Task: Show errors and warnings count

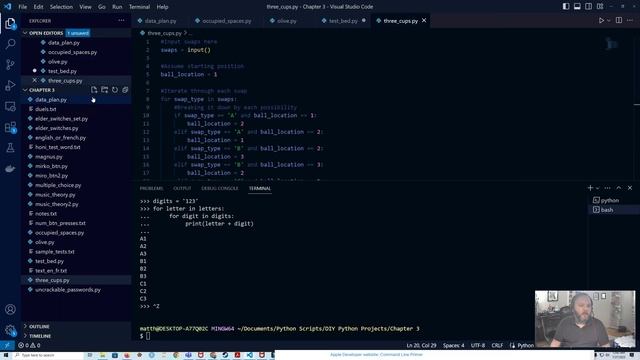Action: (29, 345)
